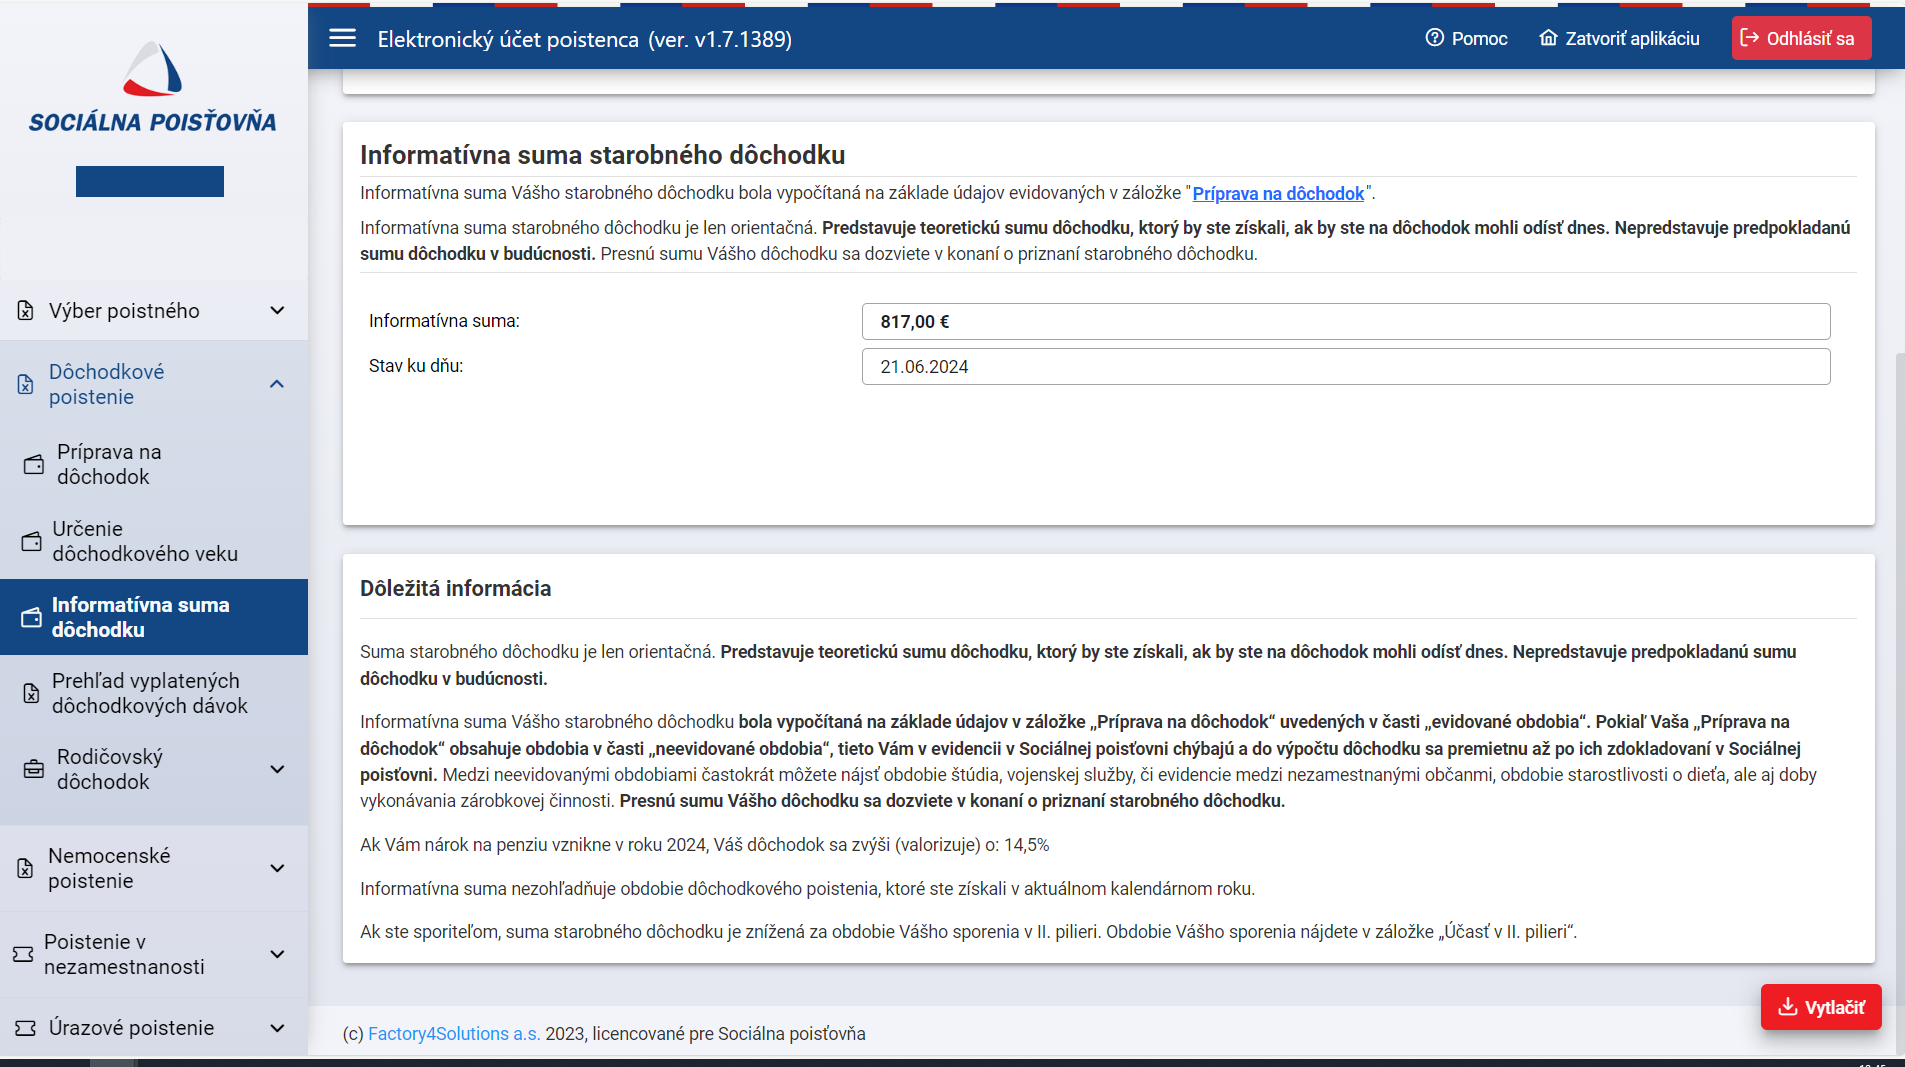Open Prehľad vyplatených dôchodkových dávok
The height and width of the screenshot is (1067, 1905).
[149, 693]
